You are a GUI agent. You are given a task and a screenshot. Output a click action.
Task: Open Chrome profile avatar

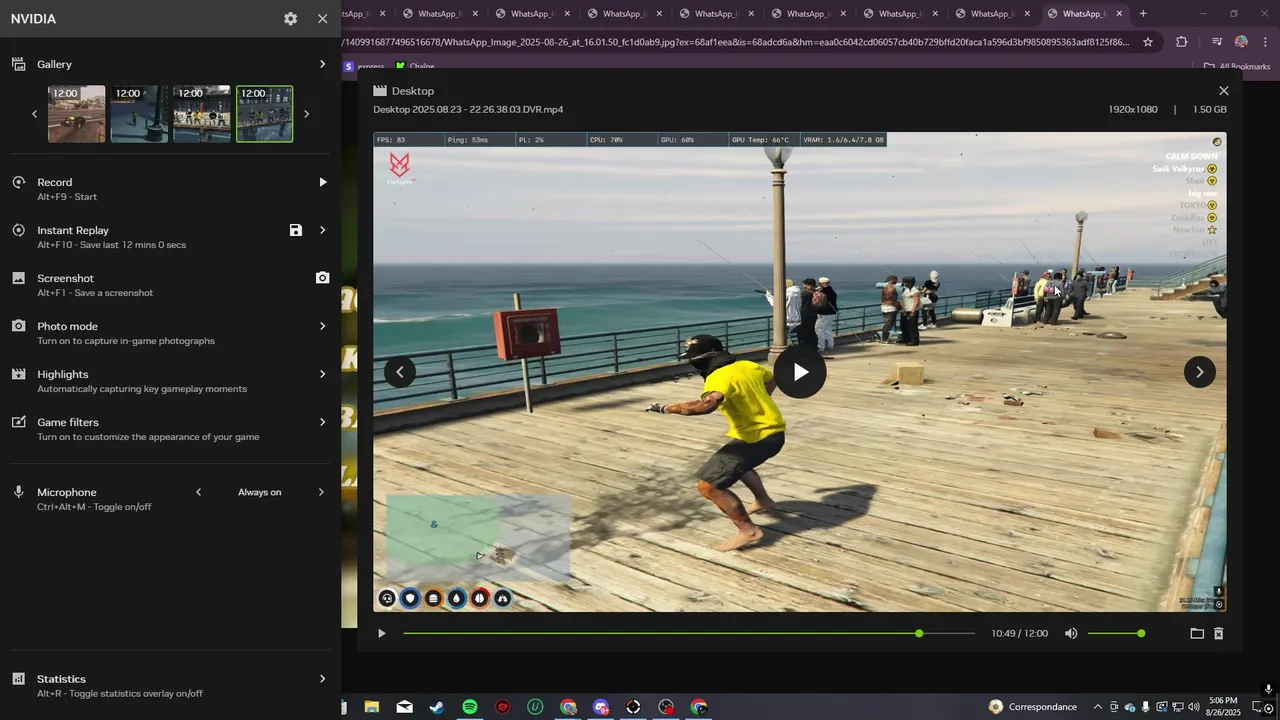[x=1241, y=42]
